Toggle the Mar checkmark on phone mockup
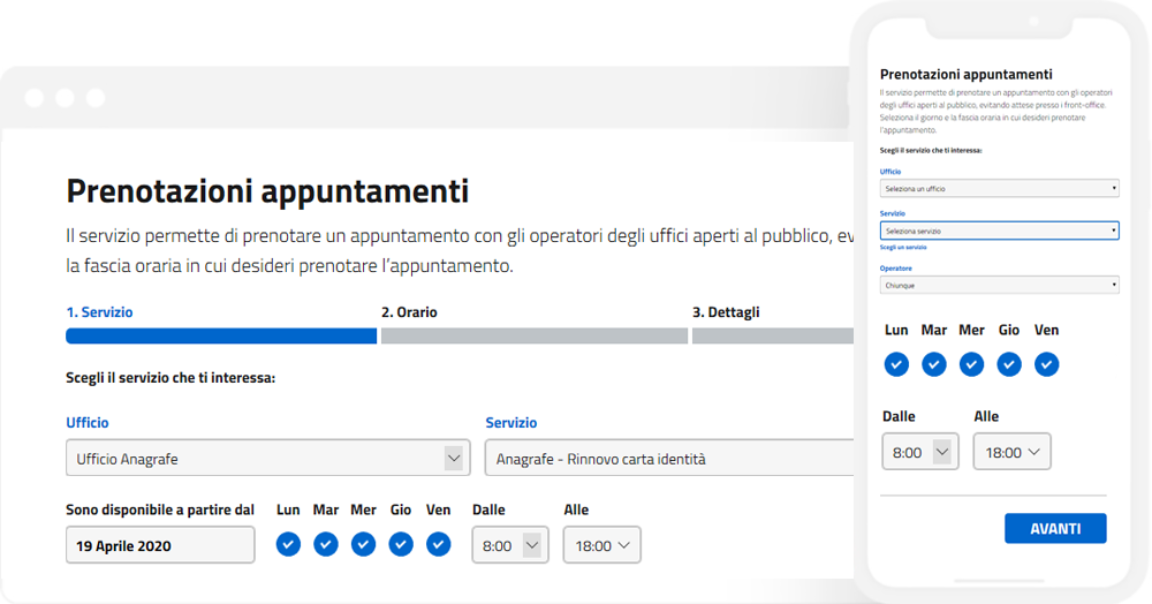1152x604 pixels. [x=934, y=364]
